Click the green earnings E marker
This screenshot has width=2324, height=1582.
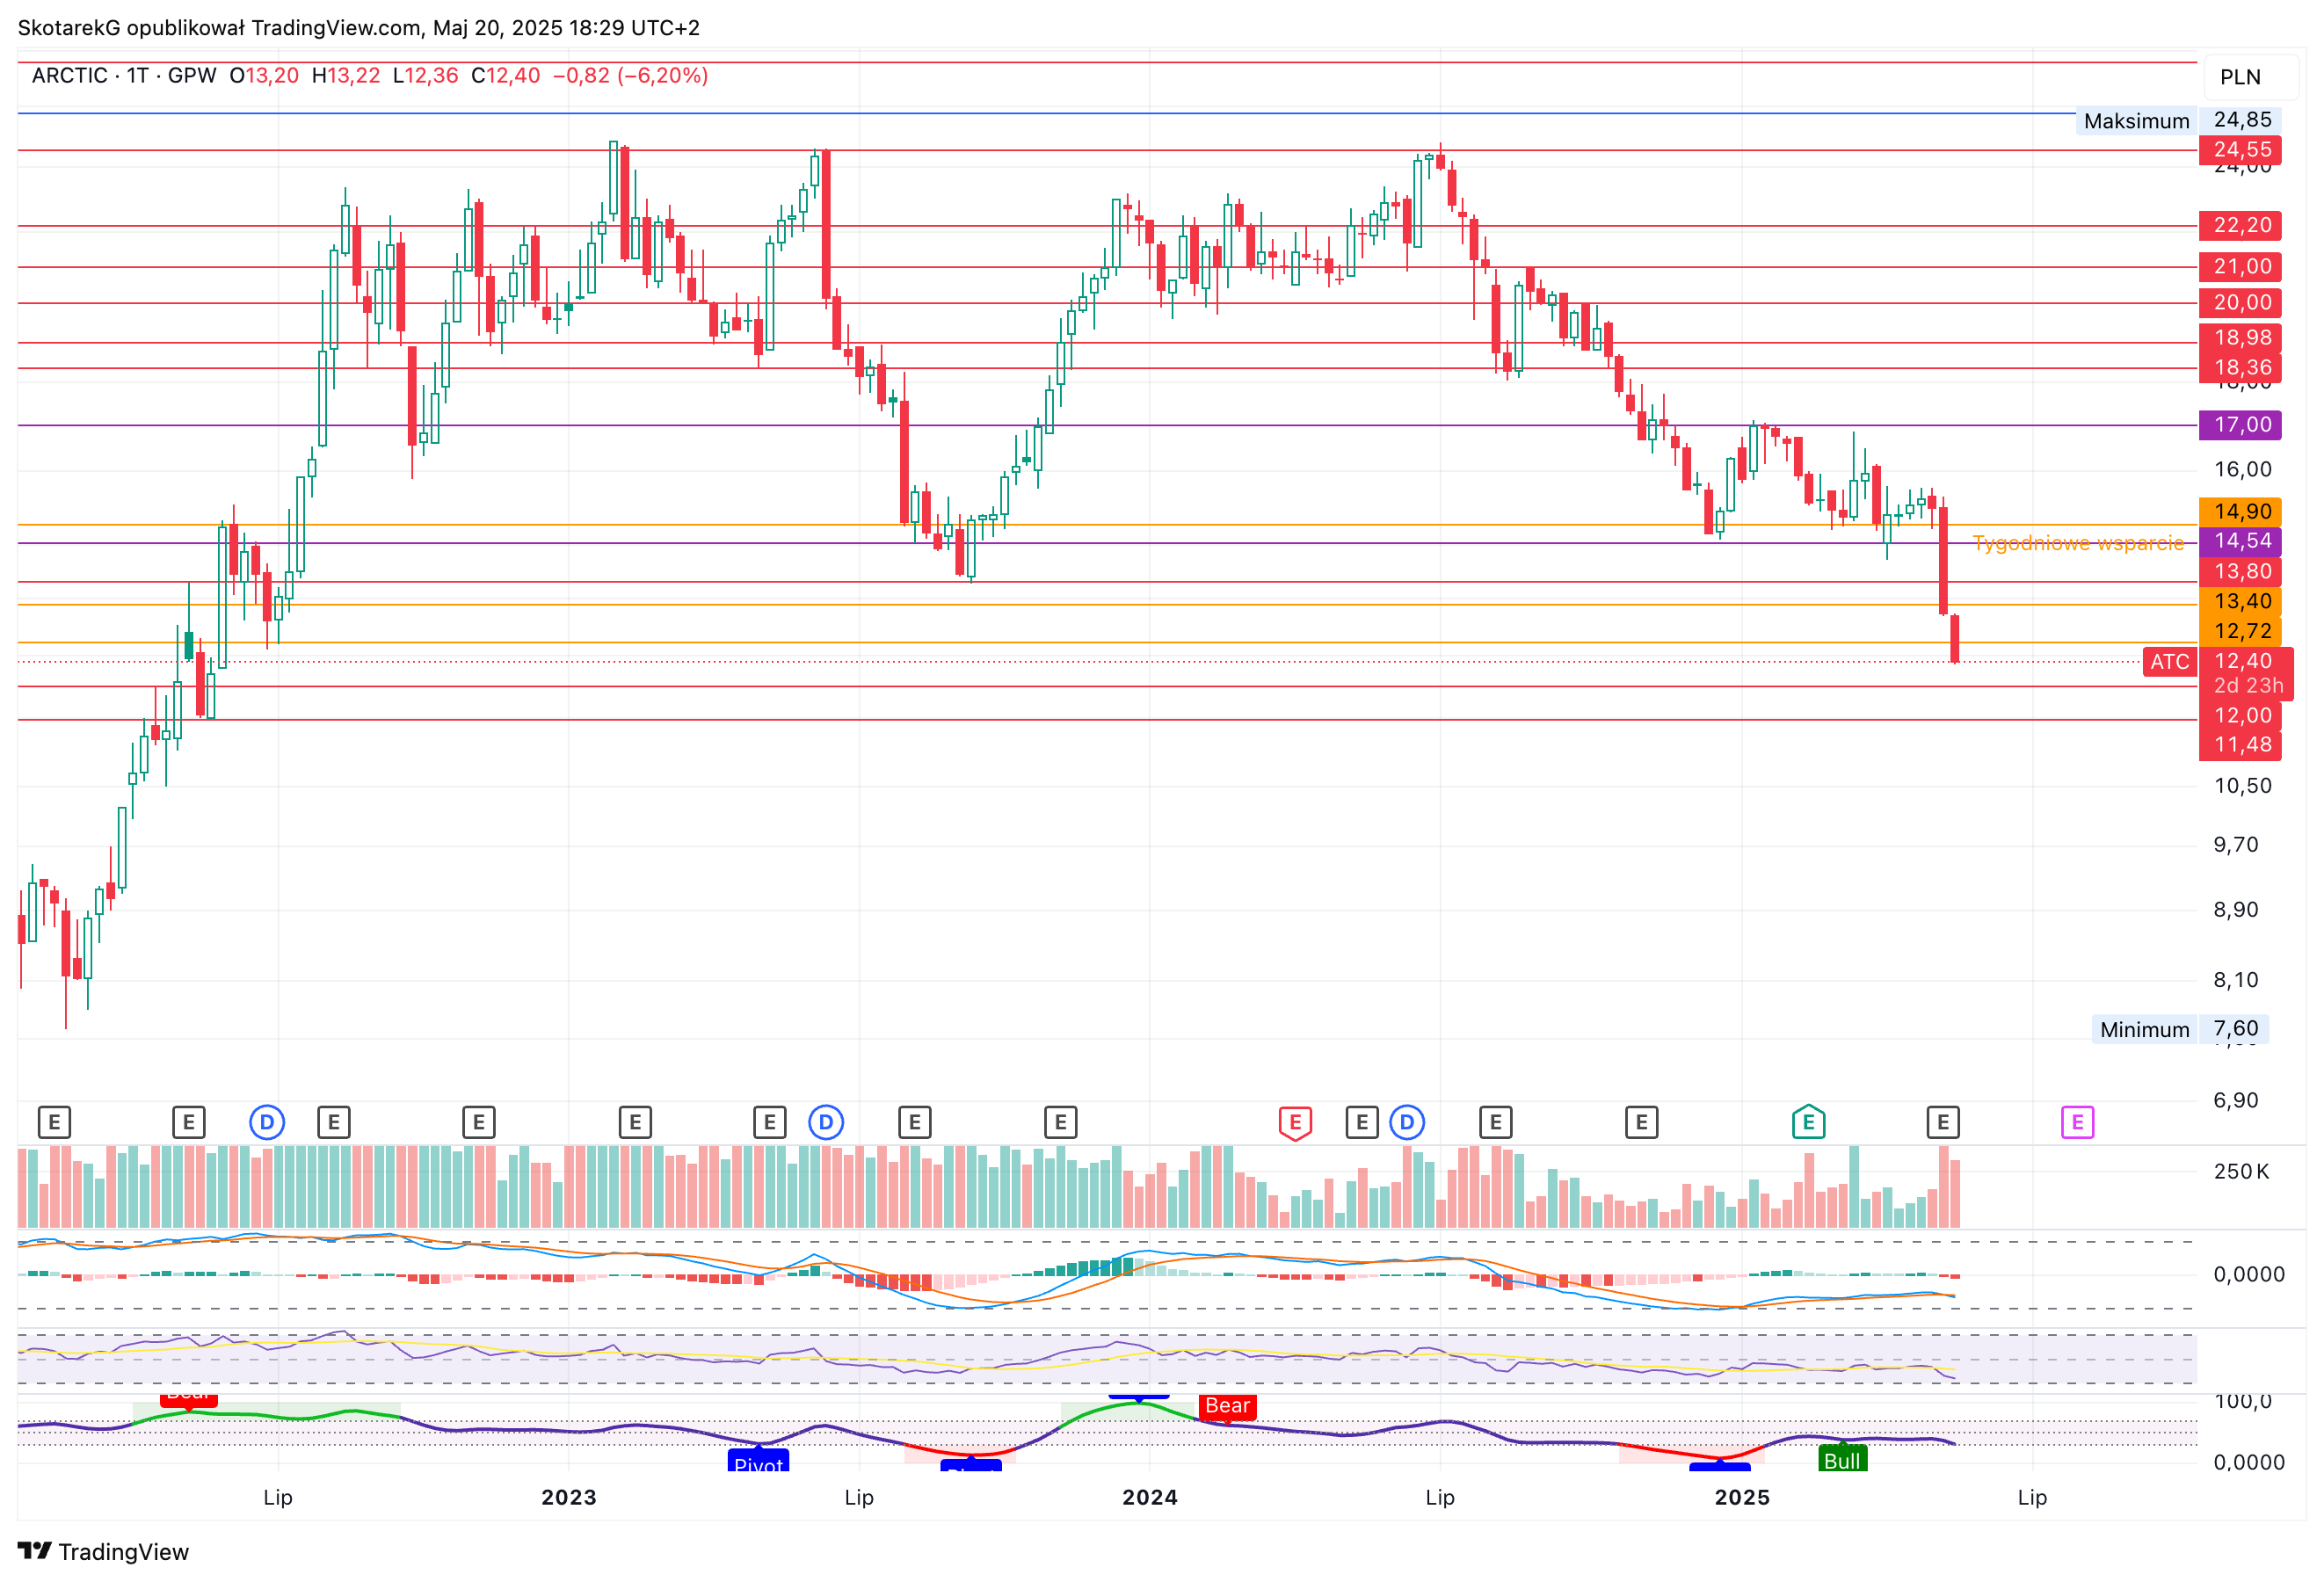pyautogui.click(x=1808, y=1122)
